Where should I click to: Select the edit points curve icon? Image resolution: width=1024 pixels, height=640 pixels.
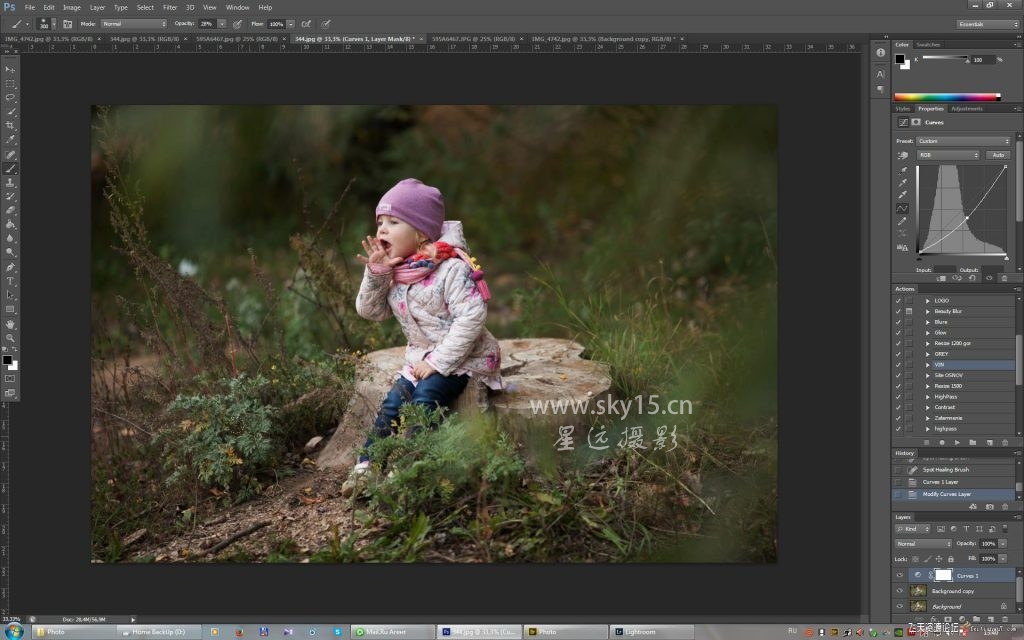point(903,208)
